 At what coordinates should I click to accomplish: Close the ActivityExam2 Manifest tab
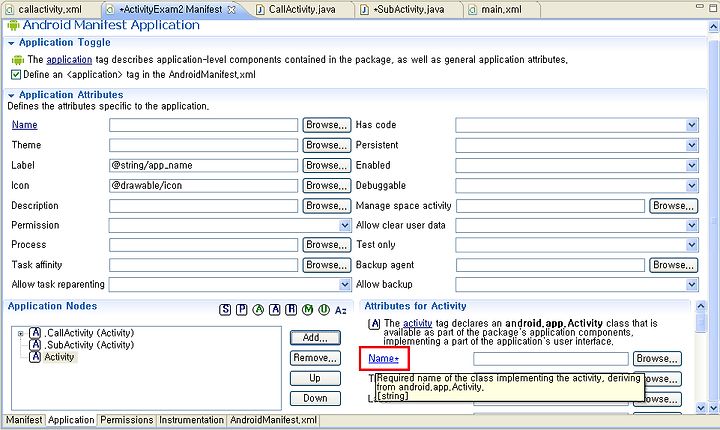click(x=231, y=9)
